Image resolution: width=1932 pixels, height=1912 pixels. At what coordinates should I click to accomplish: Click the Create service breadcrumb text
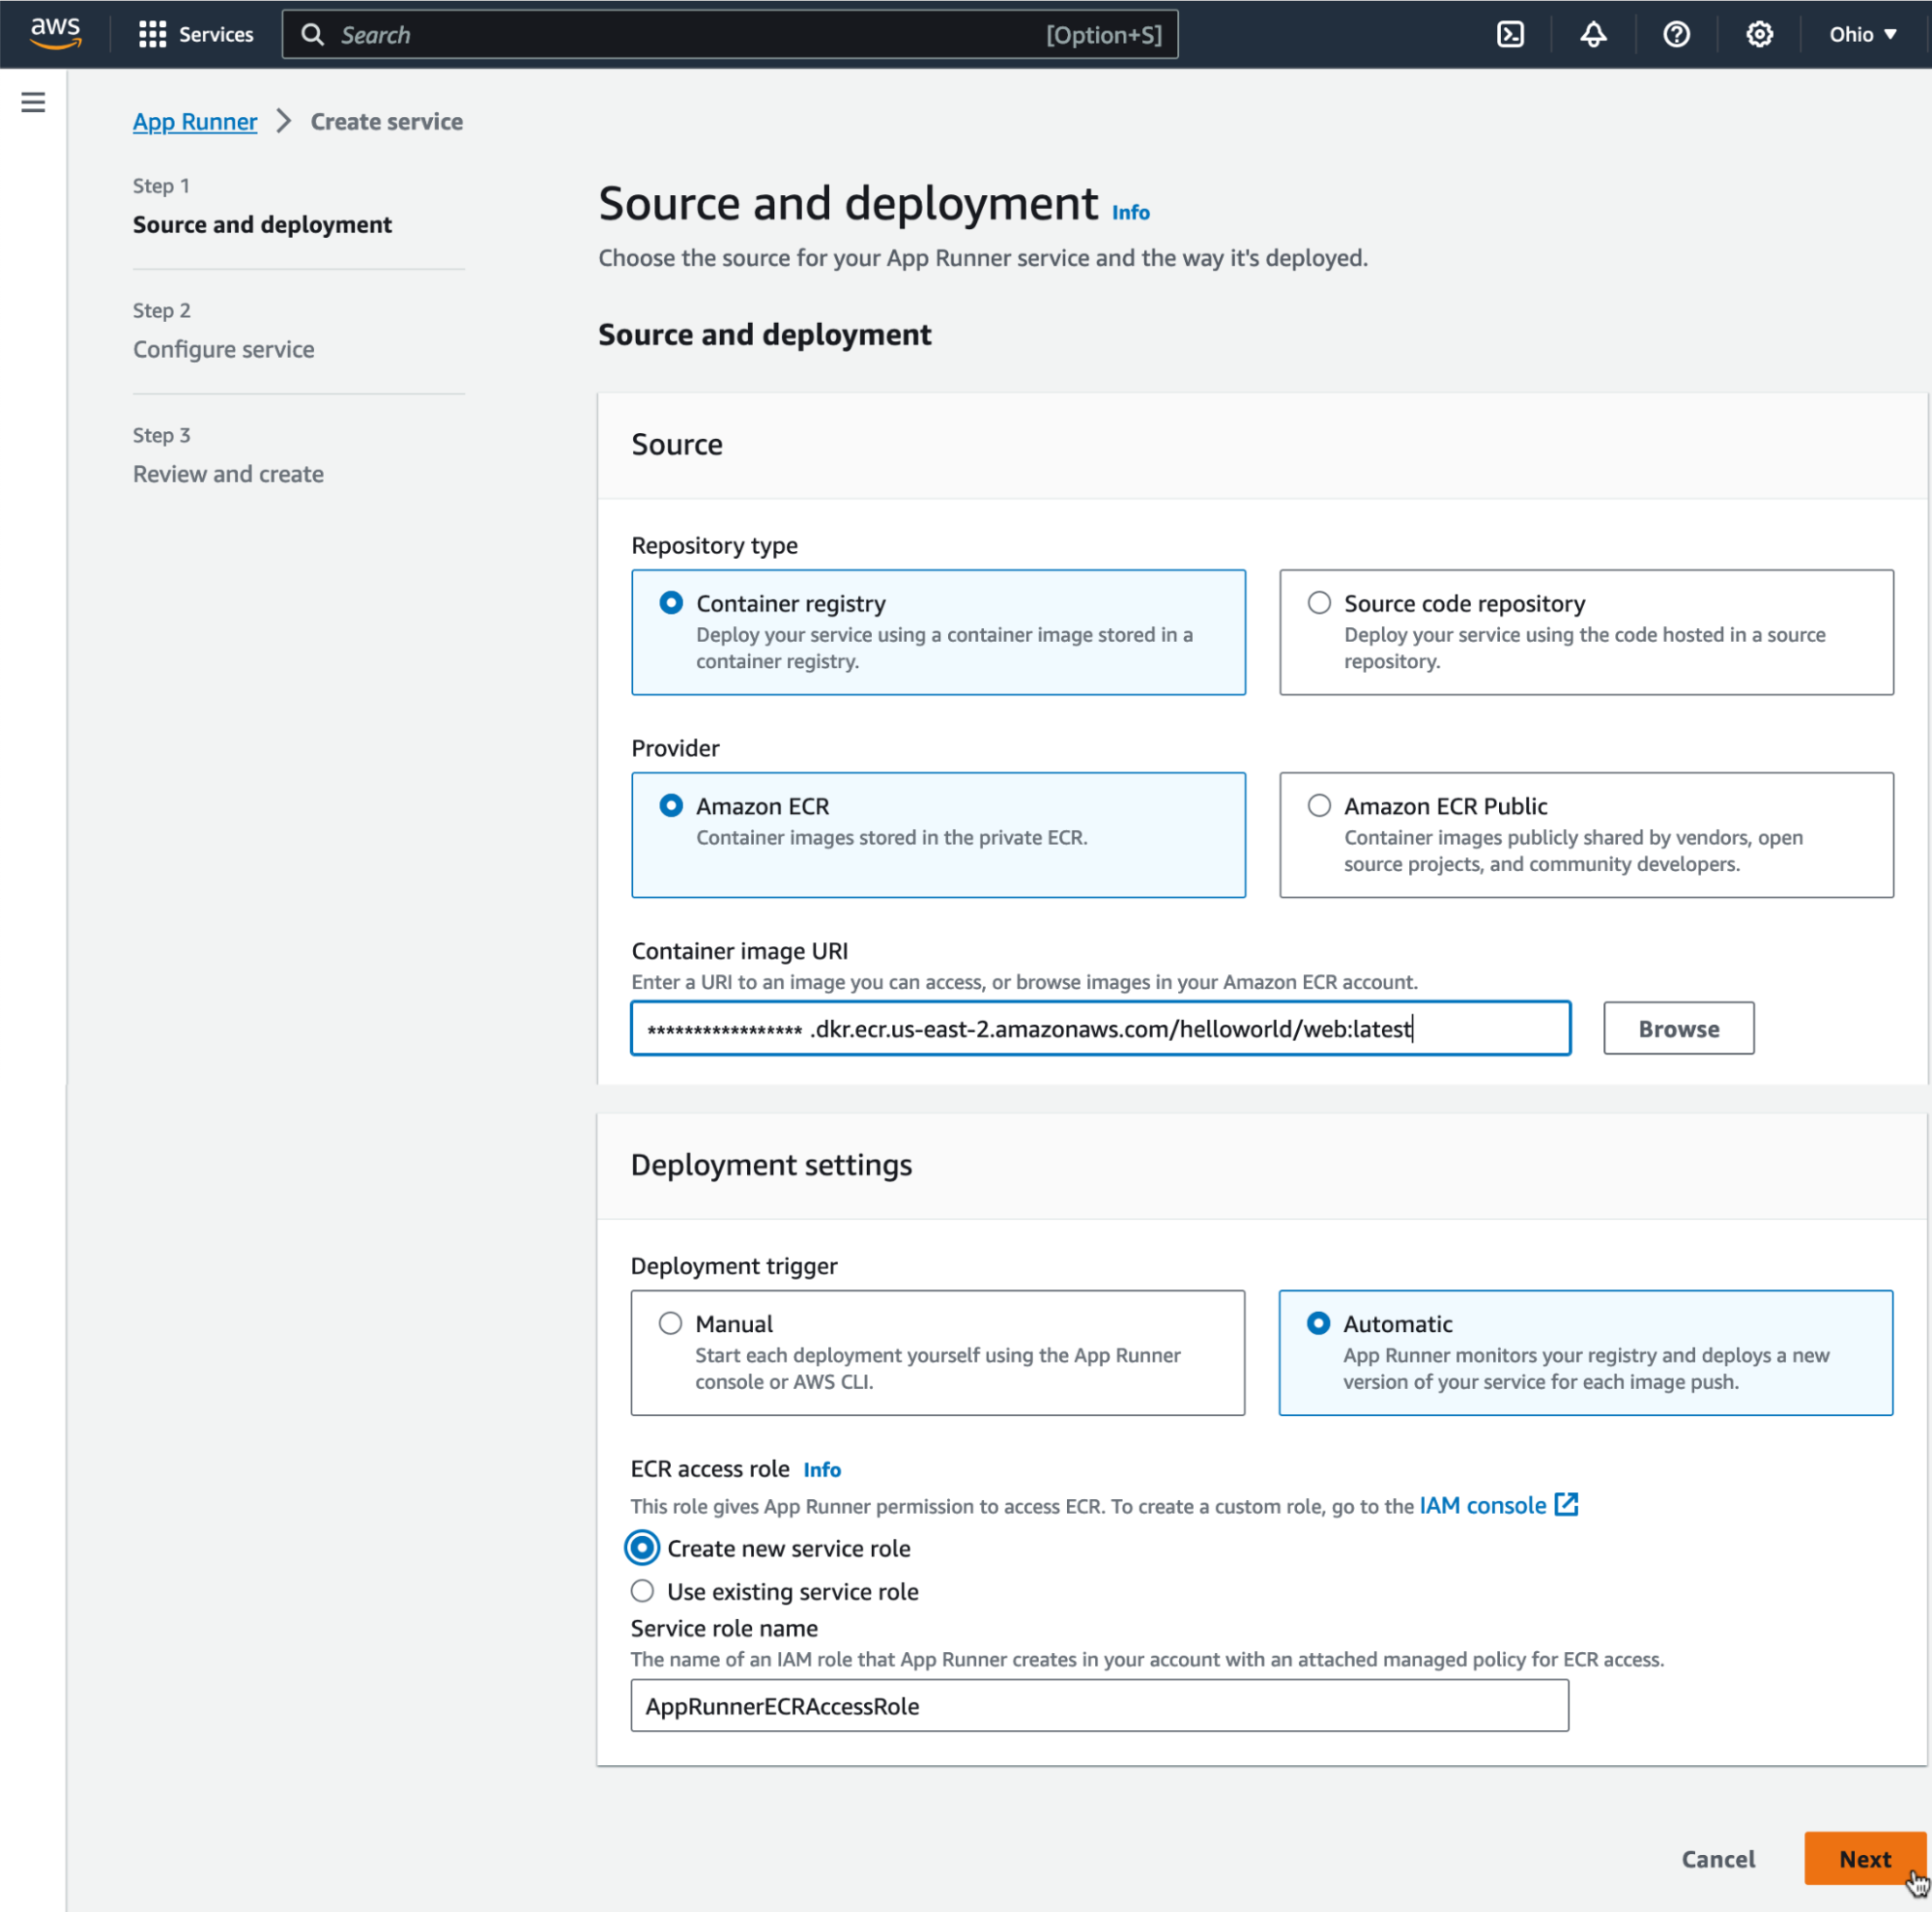coord(387,121)
